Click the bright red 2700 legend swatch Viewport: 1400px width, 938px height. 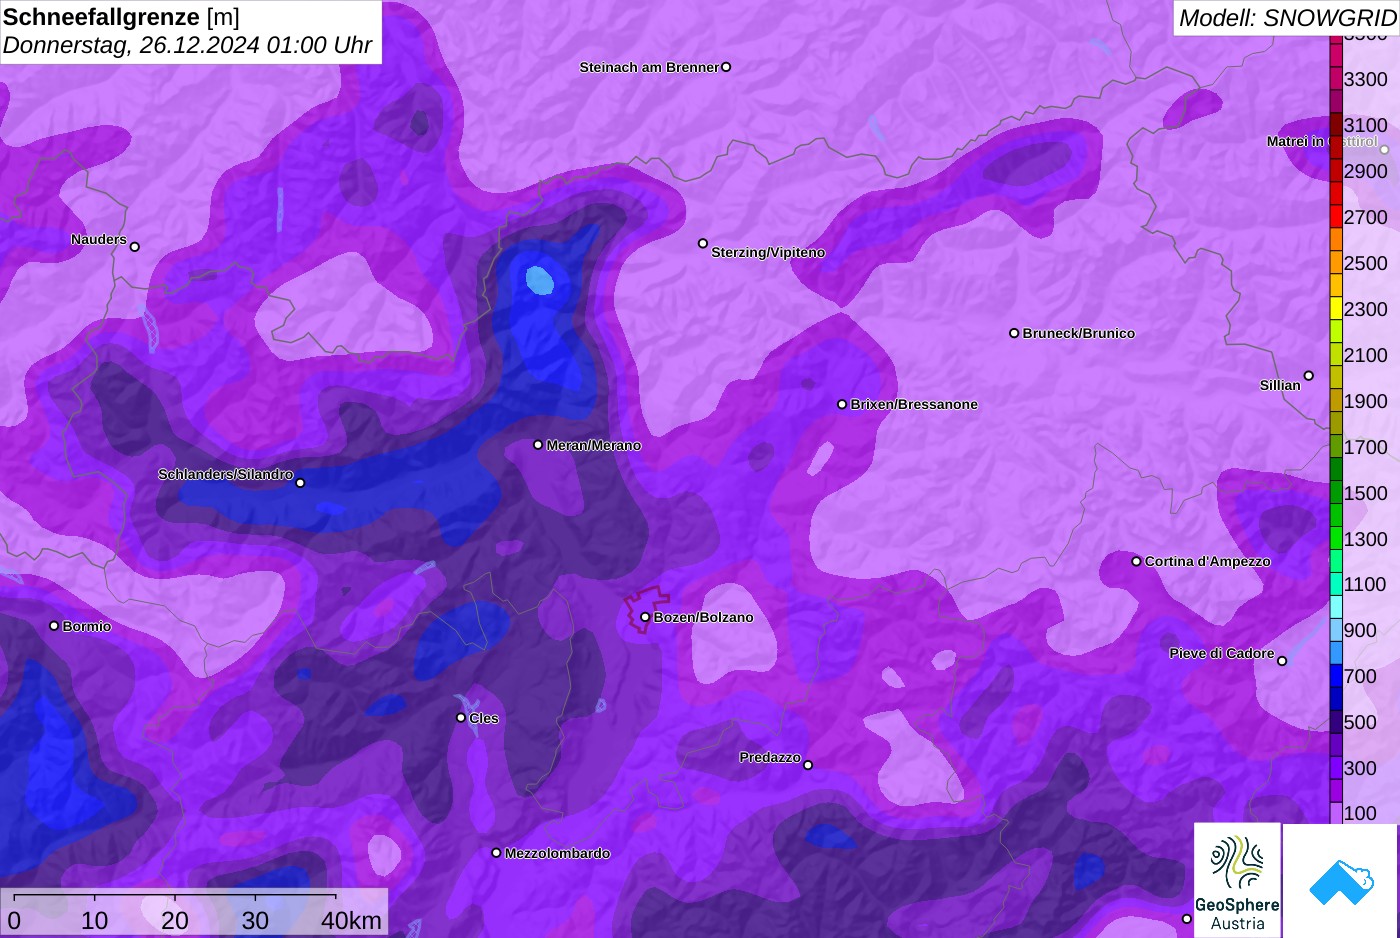click(x=1336, y=216)
